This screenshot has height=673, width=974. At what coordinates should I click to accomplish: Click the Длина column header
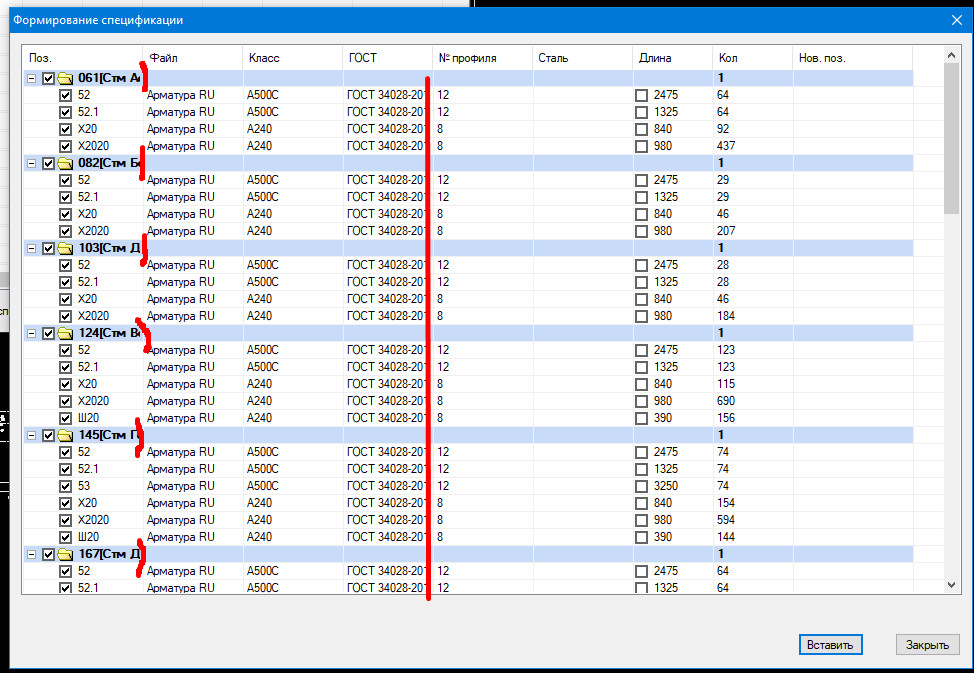pyautogui.click(x=672, y=58)
